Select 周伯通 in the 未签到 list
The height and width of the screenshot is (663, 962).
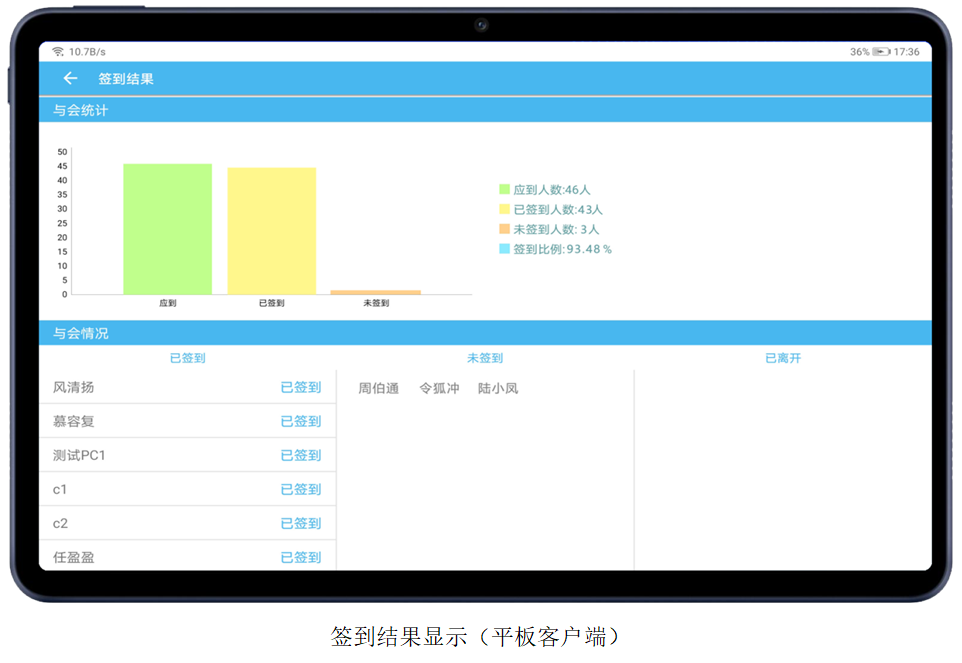380,387
